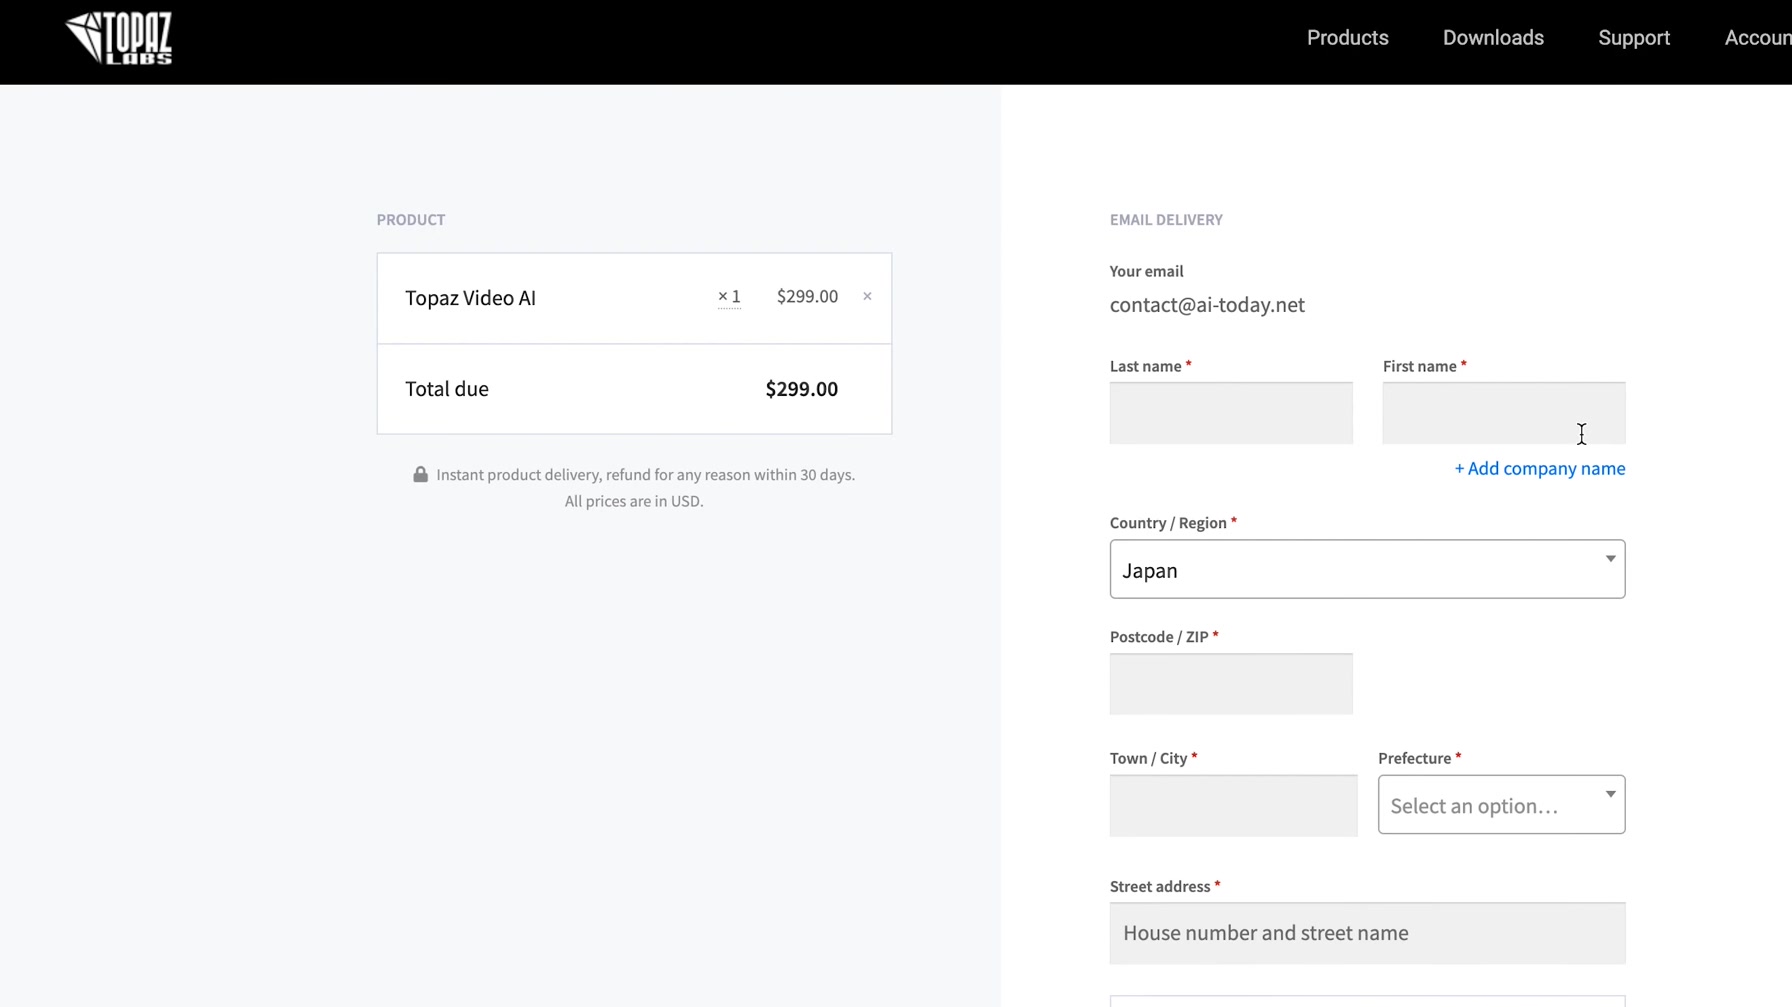Click the Instant product delivery refund note
Viewport: 1792px width, 1007px height.
[x=645, y=475]
